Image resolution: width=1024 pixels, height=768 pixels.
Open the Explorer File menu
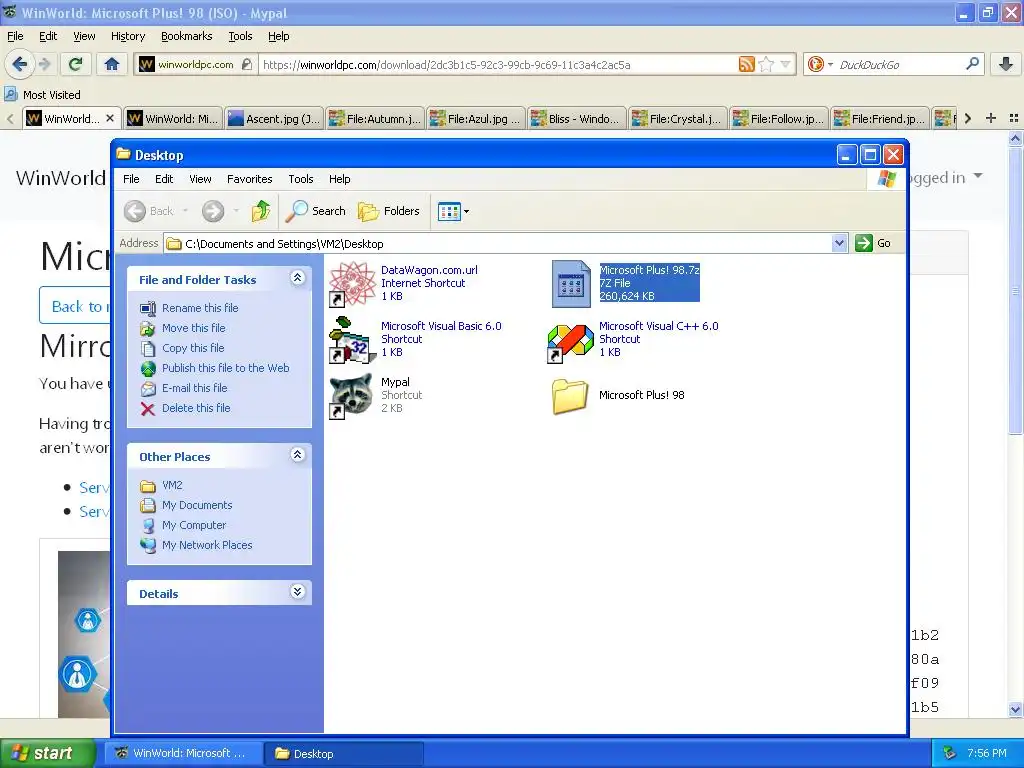pos(131,179)
